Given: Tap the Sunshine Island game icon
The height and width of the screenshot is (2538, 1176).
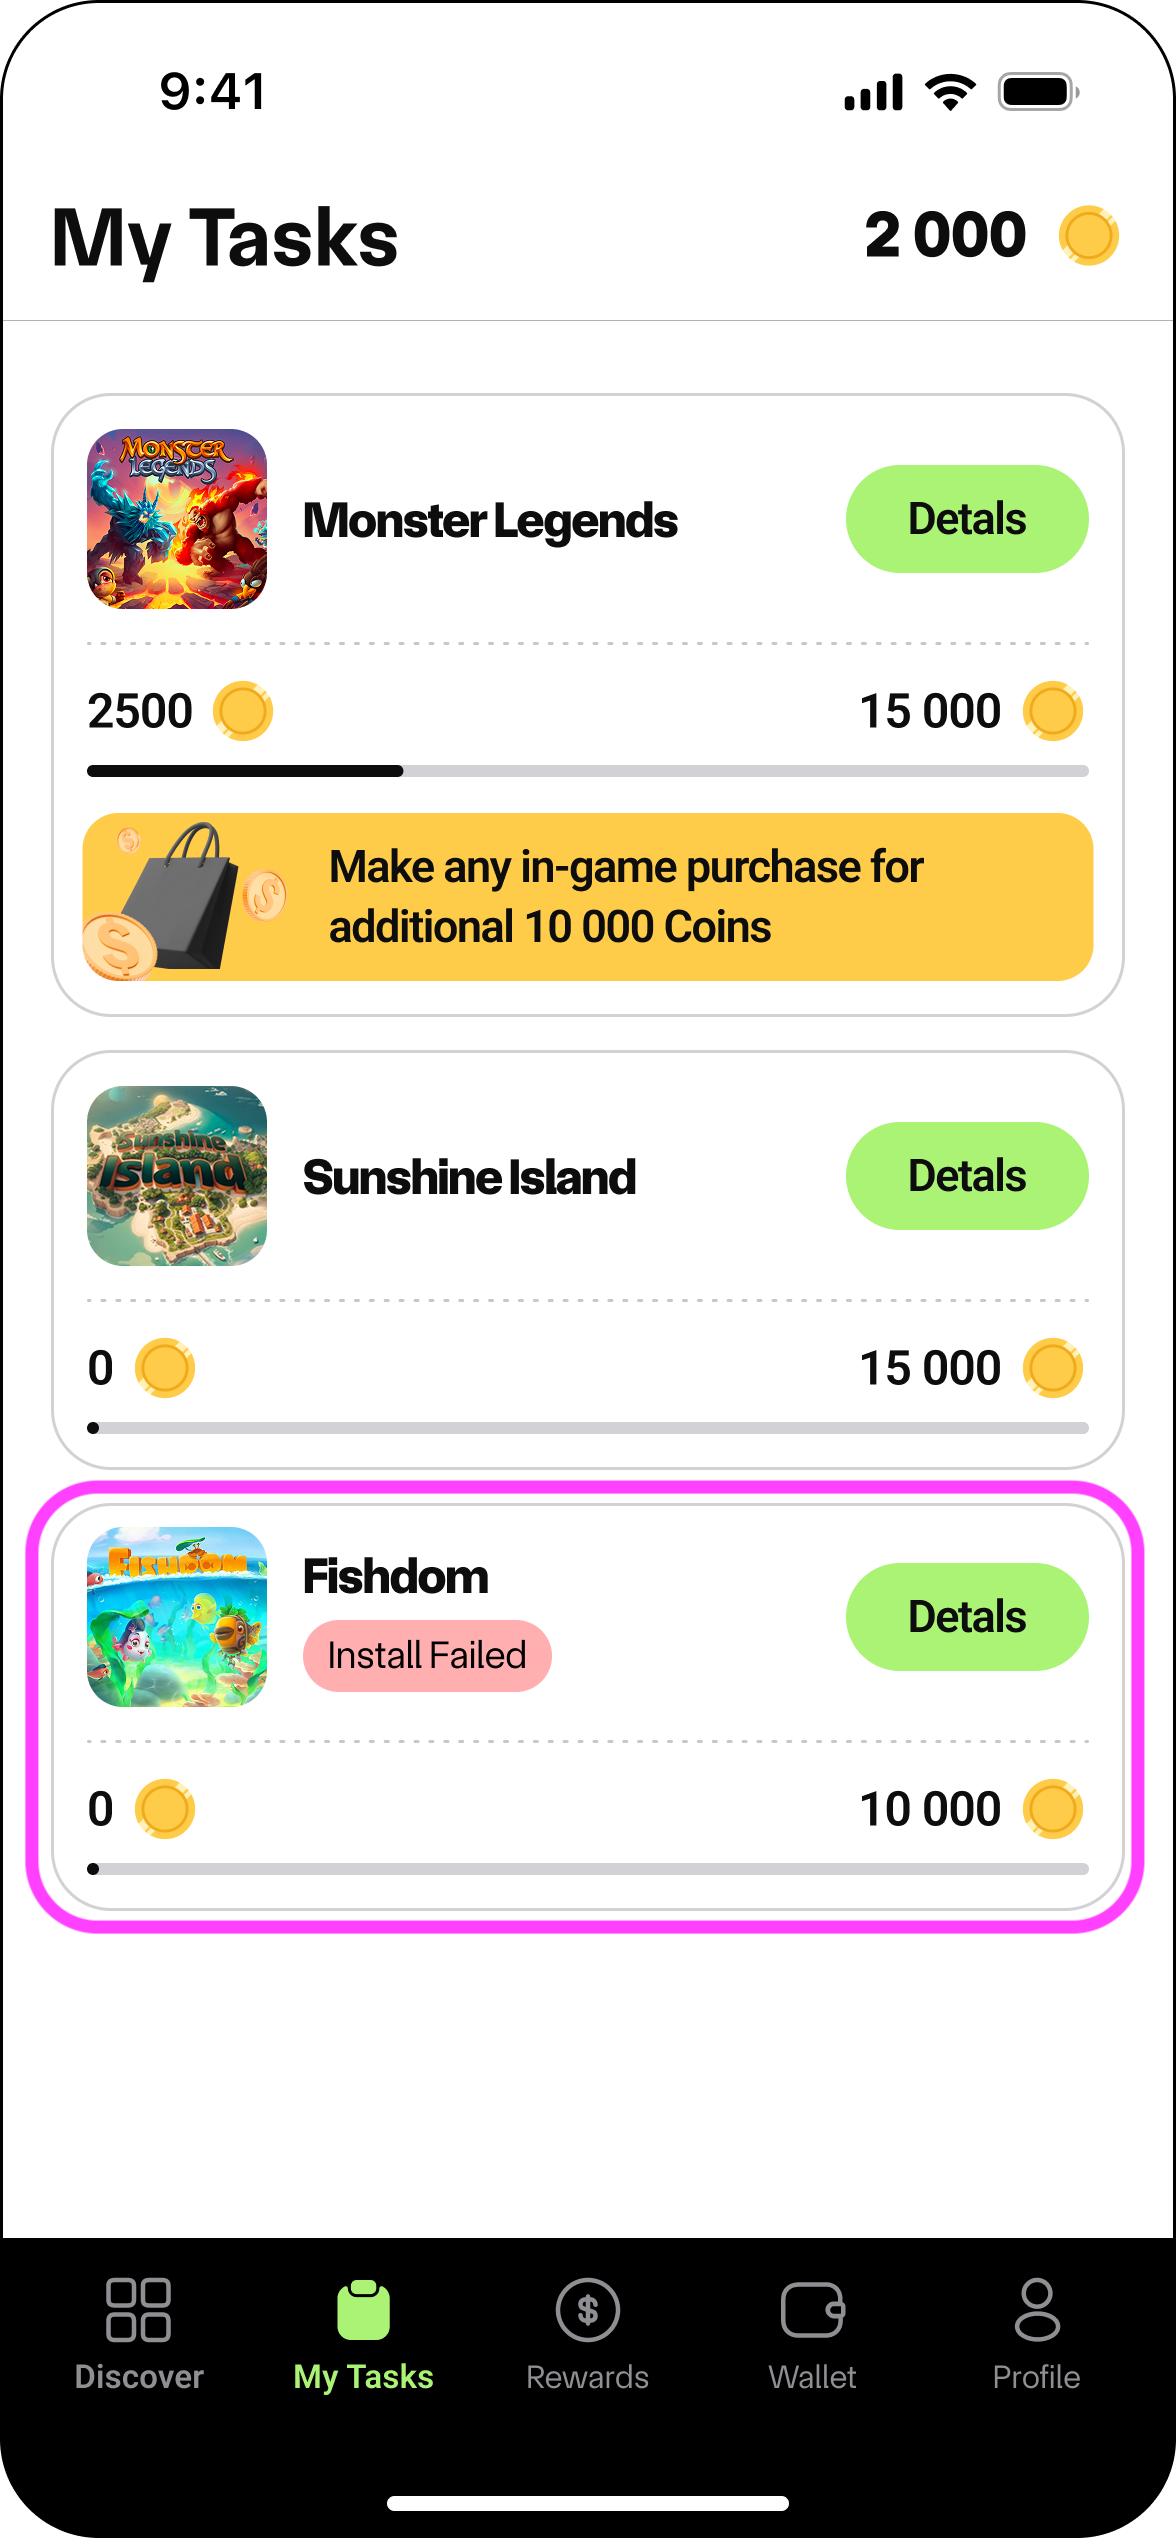Looking at the screenshot, I should [x=177, y=1176].
